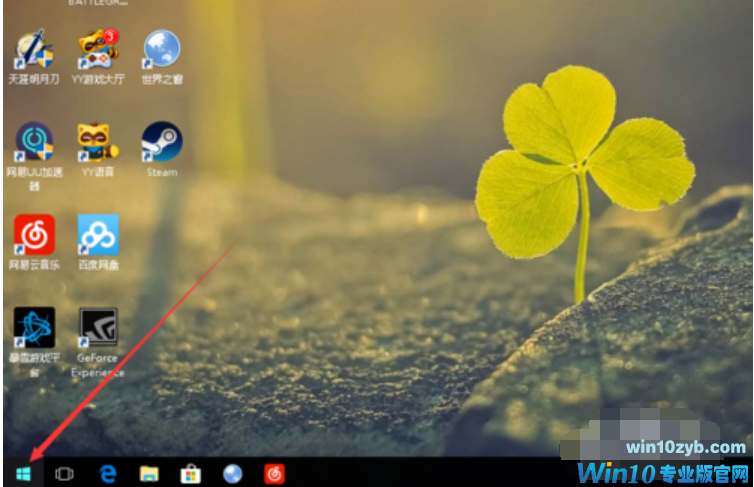Image resolution: width=754 pixels, height=487 pixels.
Task: Select the YY语音 desktop shortcut
Action: point(98,144)
